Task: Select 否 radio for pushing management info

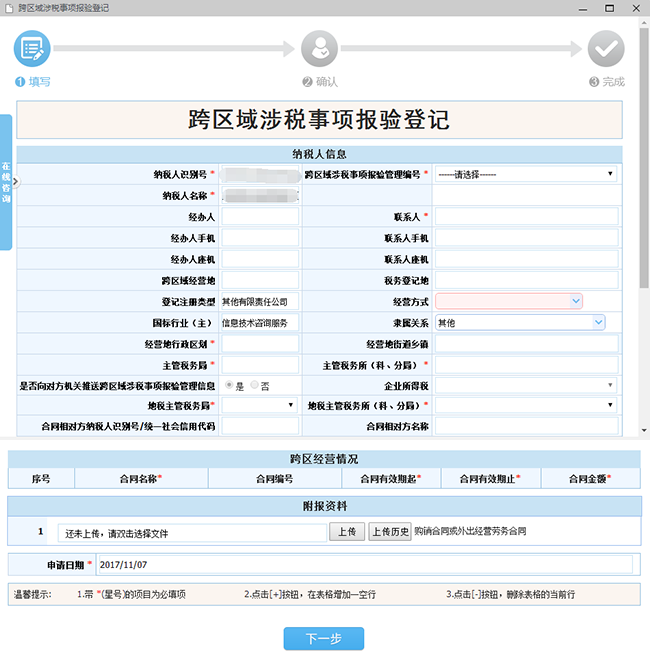Action: [254, 385]
